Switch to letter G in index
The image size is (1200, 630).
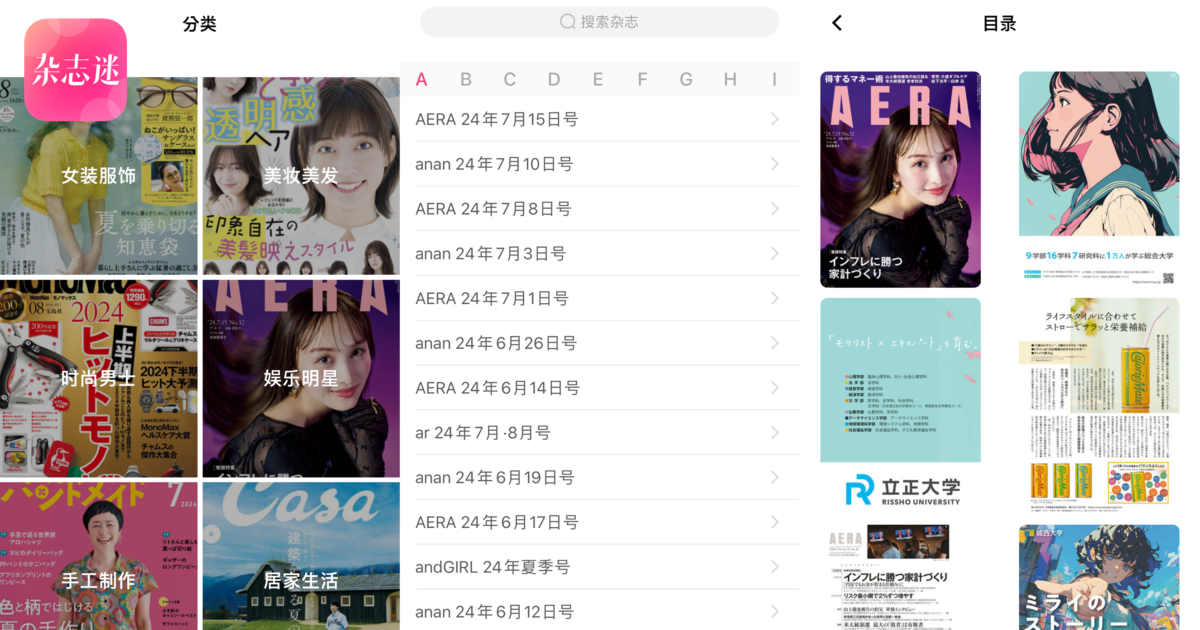pos(686,80)
